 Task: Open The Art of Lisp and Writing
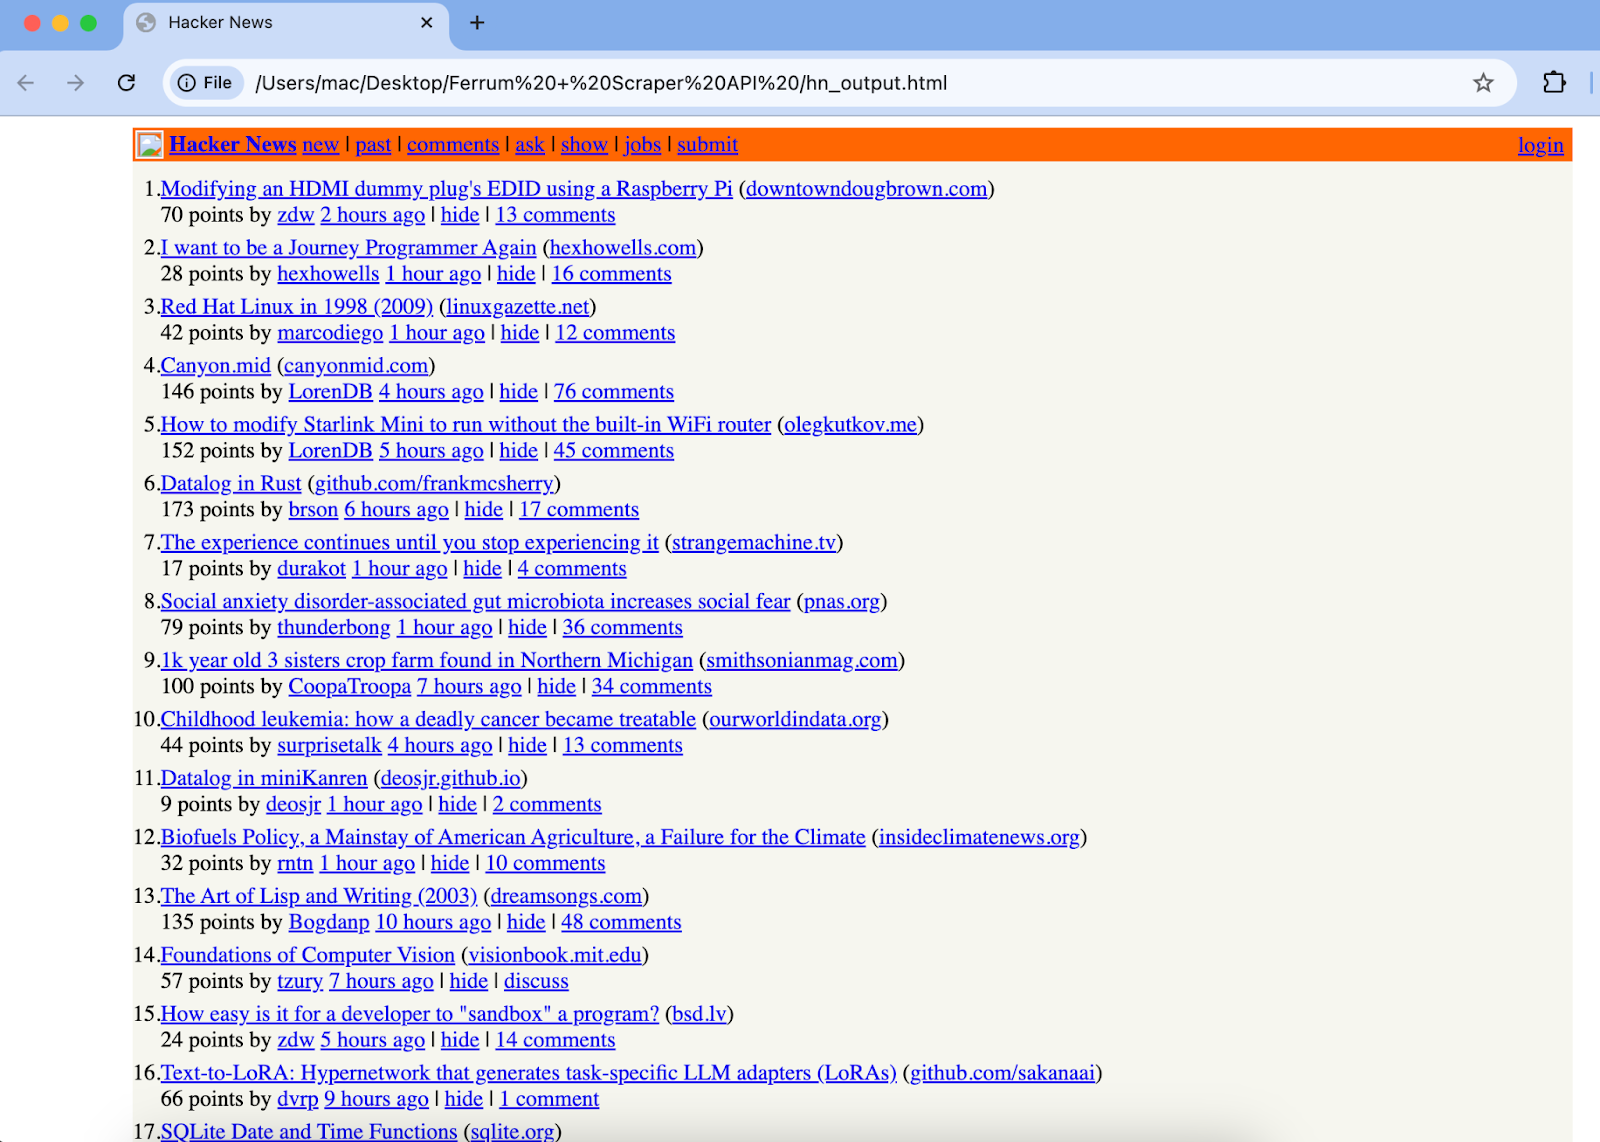coord(319,896)
